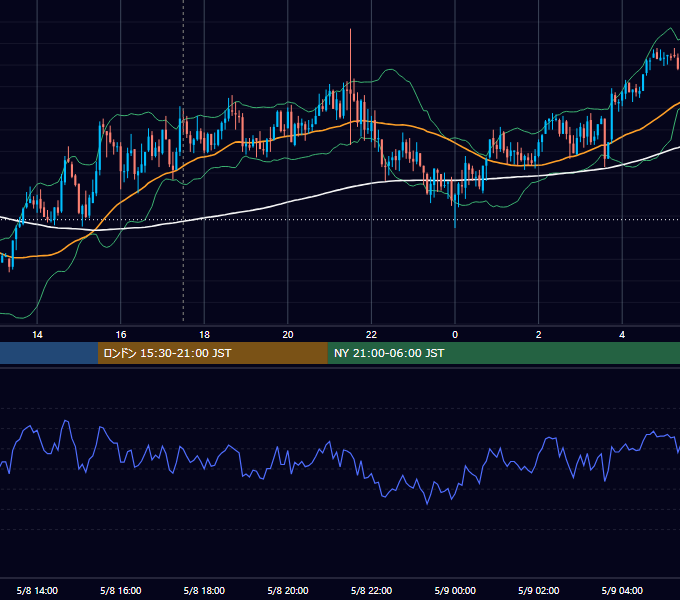Click the '5/8 18:00' time label
Image resolution: width=680 pixels, height=600 pixels.
(204, 590)
